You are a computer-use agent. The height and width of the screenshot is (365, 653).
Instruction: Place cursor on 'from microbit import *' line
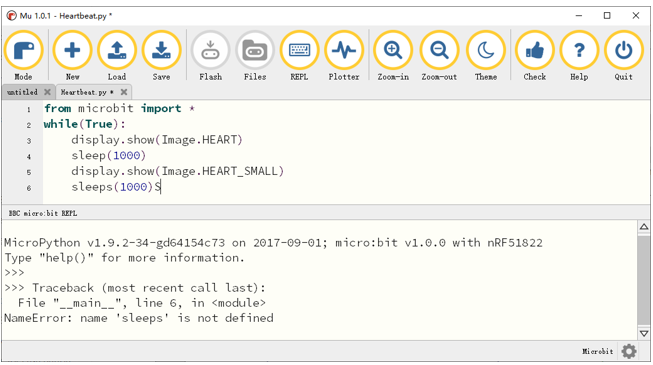point(120,109)
